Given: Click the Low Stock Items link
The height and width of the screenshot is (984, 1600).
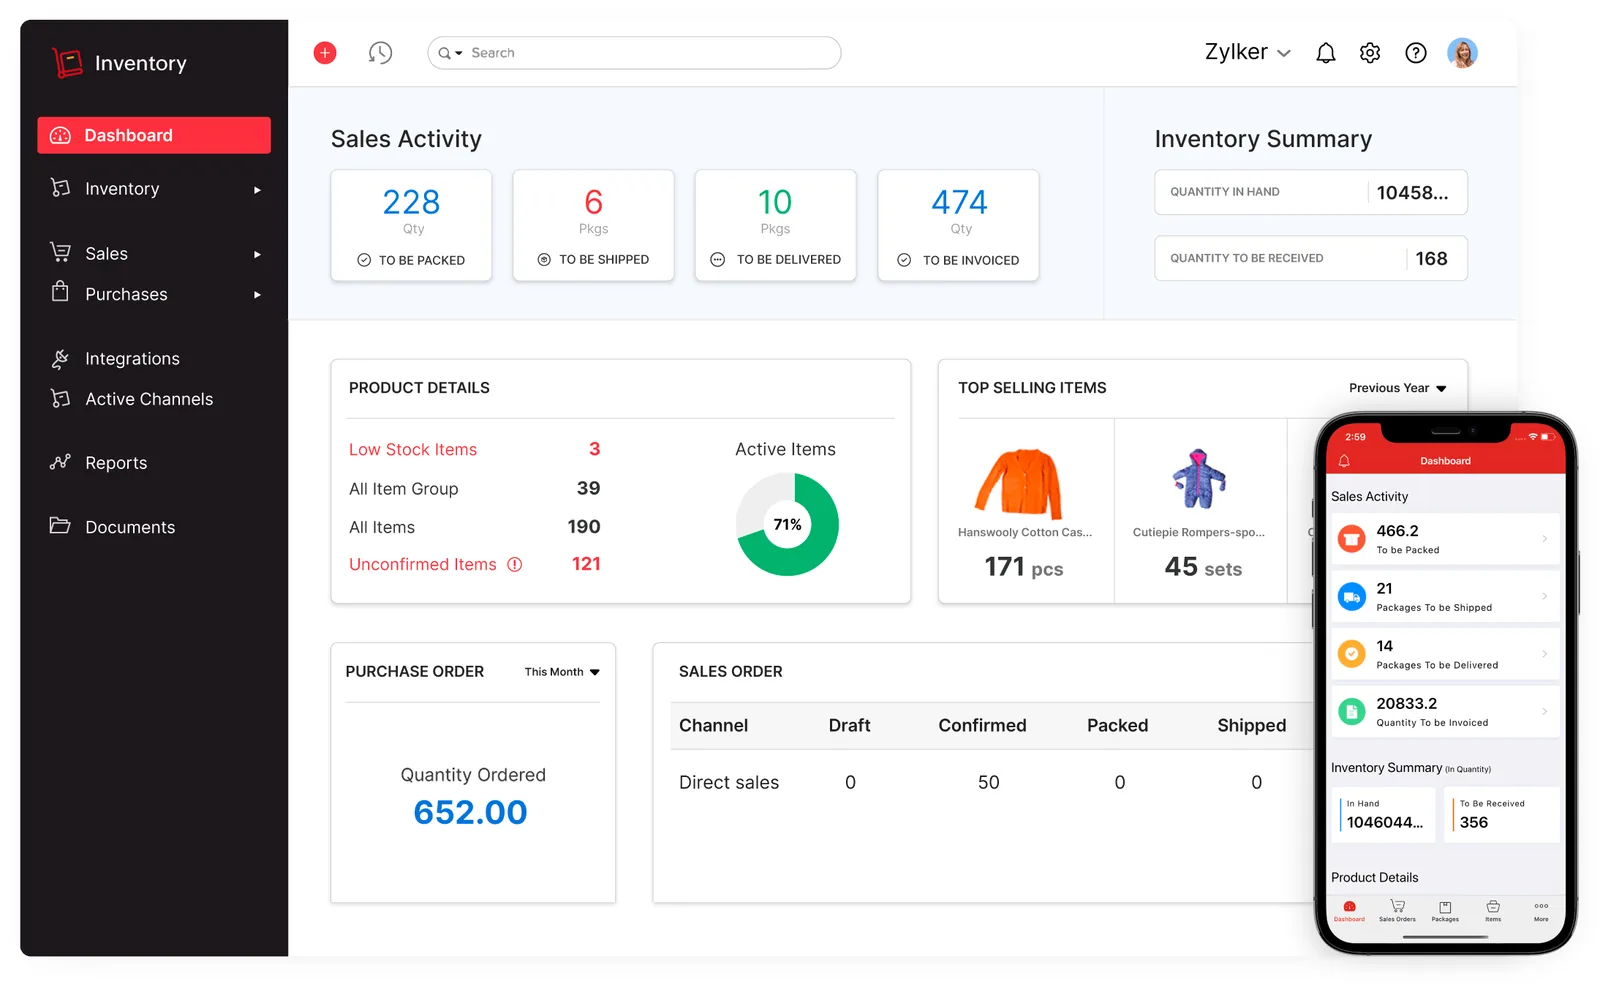Looking at the screenshot, I should point(413,450).
